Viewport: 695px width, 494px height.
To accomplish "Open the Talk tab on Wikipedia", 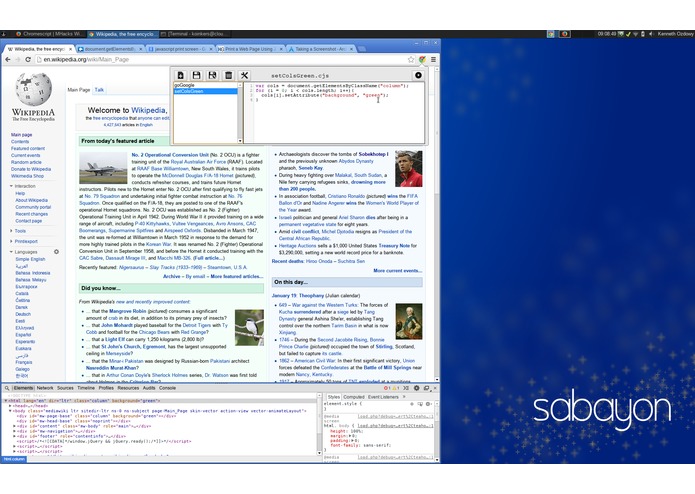I will (x=99, y=90).
